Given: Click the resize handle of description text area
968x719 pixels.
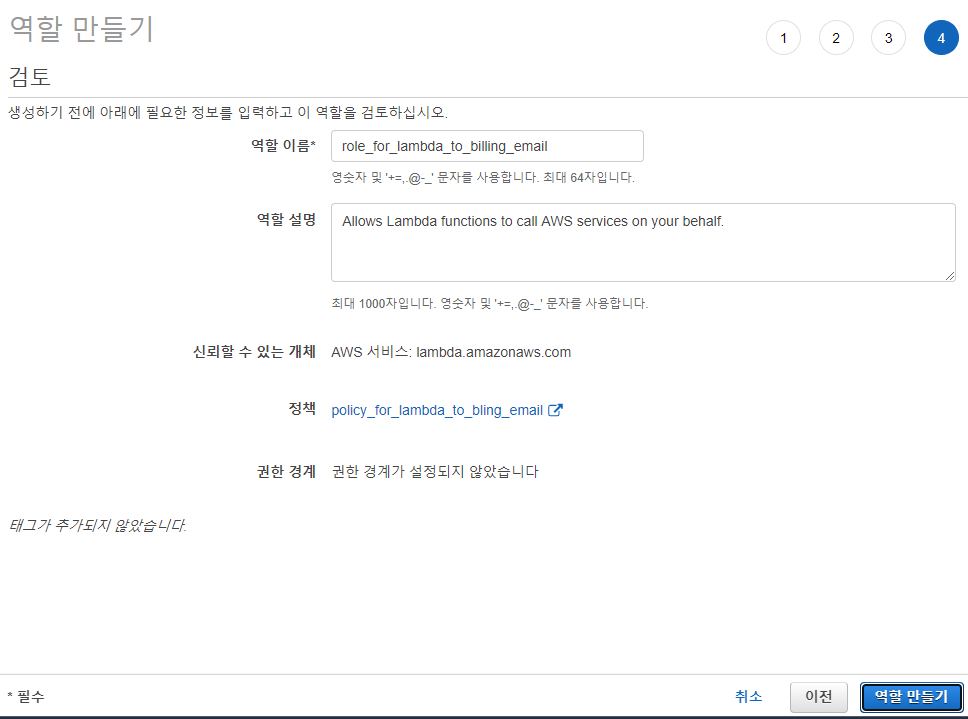Looking at the screenshot, I should coord(950,276).
